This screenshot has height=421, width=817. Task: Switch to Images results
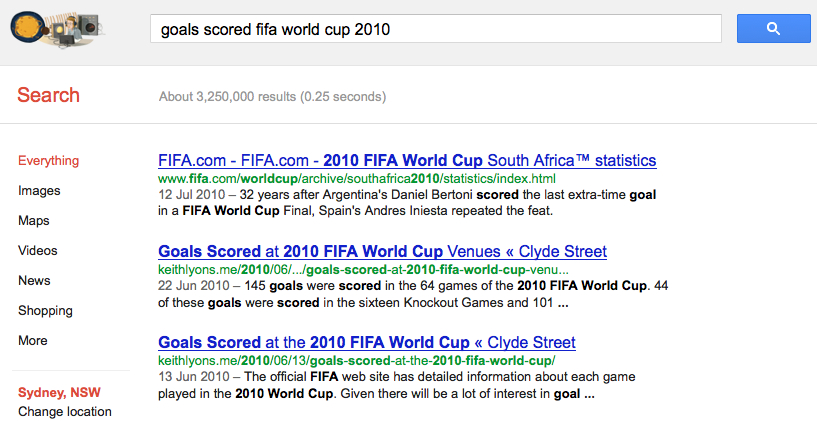[x=39, y=191]
